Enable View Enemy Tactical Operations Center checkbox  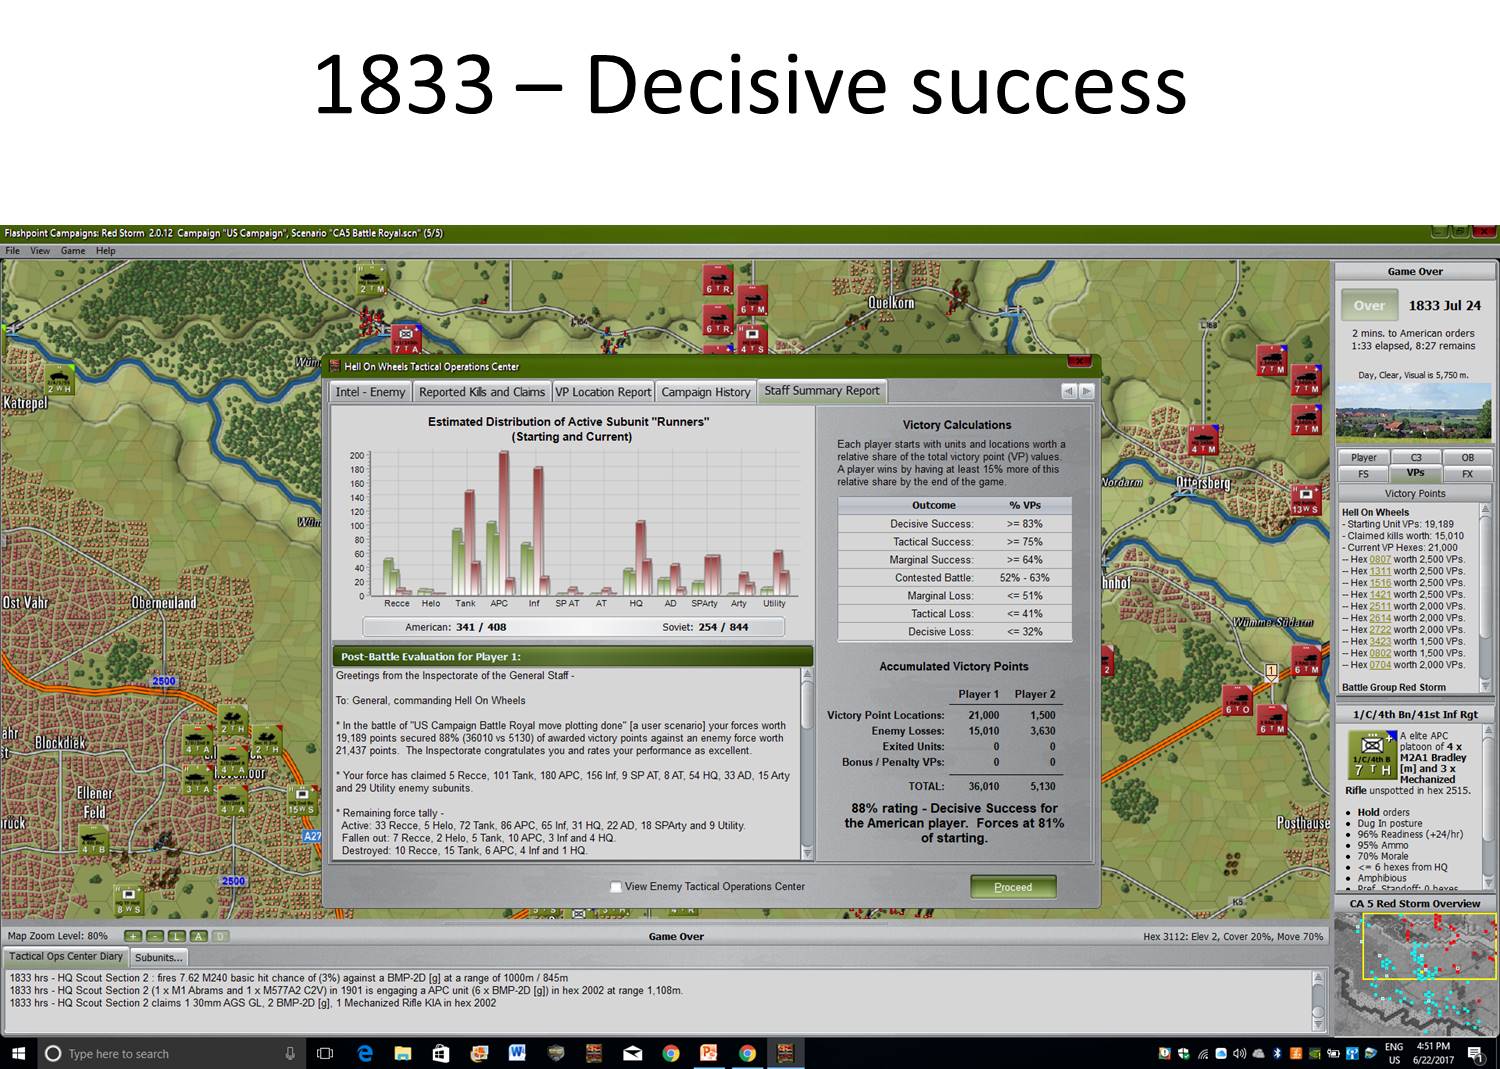tap(616, 887)
